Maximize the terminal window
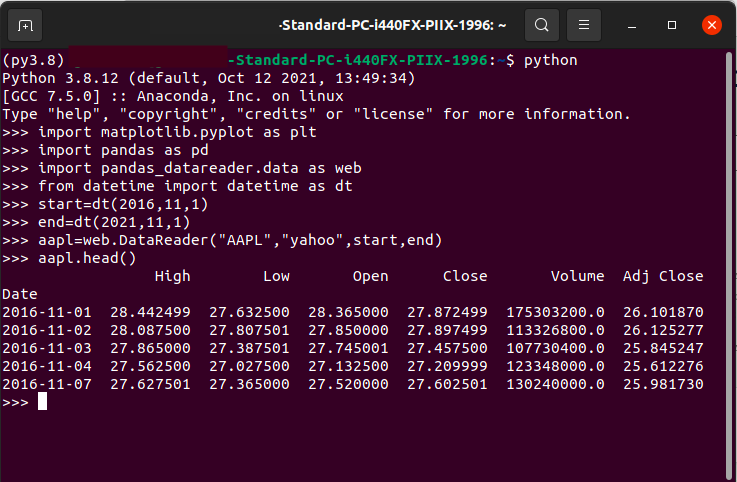Screen dimensions: 737x482 pos(672,25)
